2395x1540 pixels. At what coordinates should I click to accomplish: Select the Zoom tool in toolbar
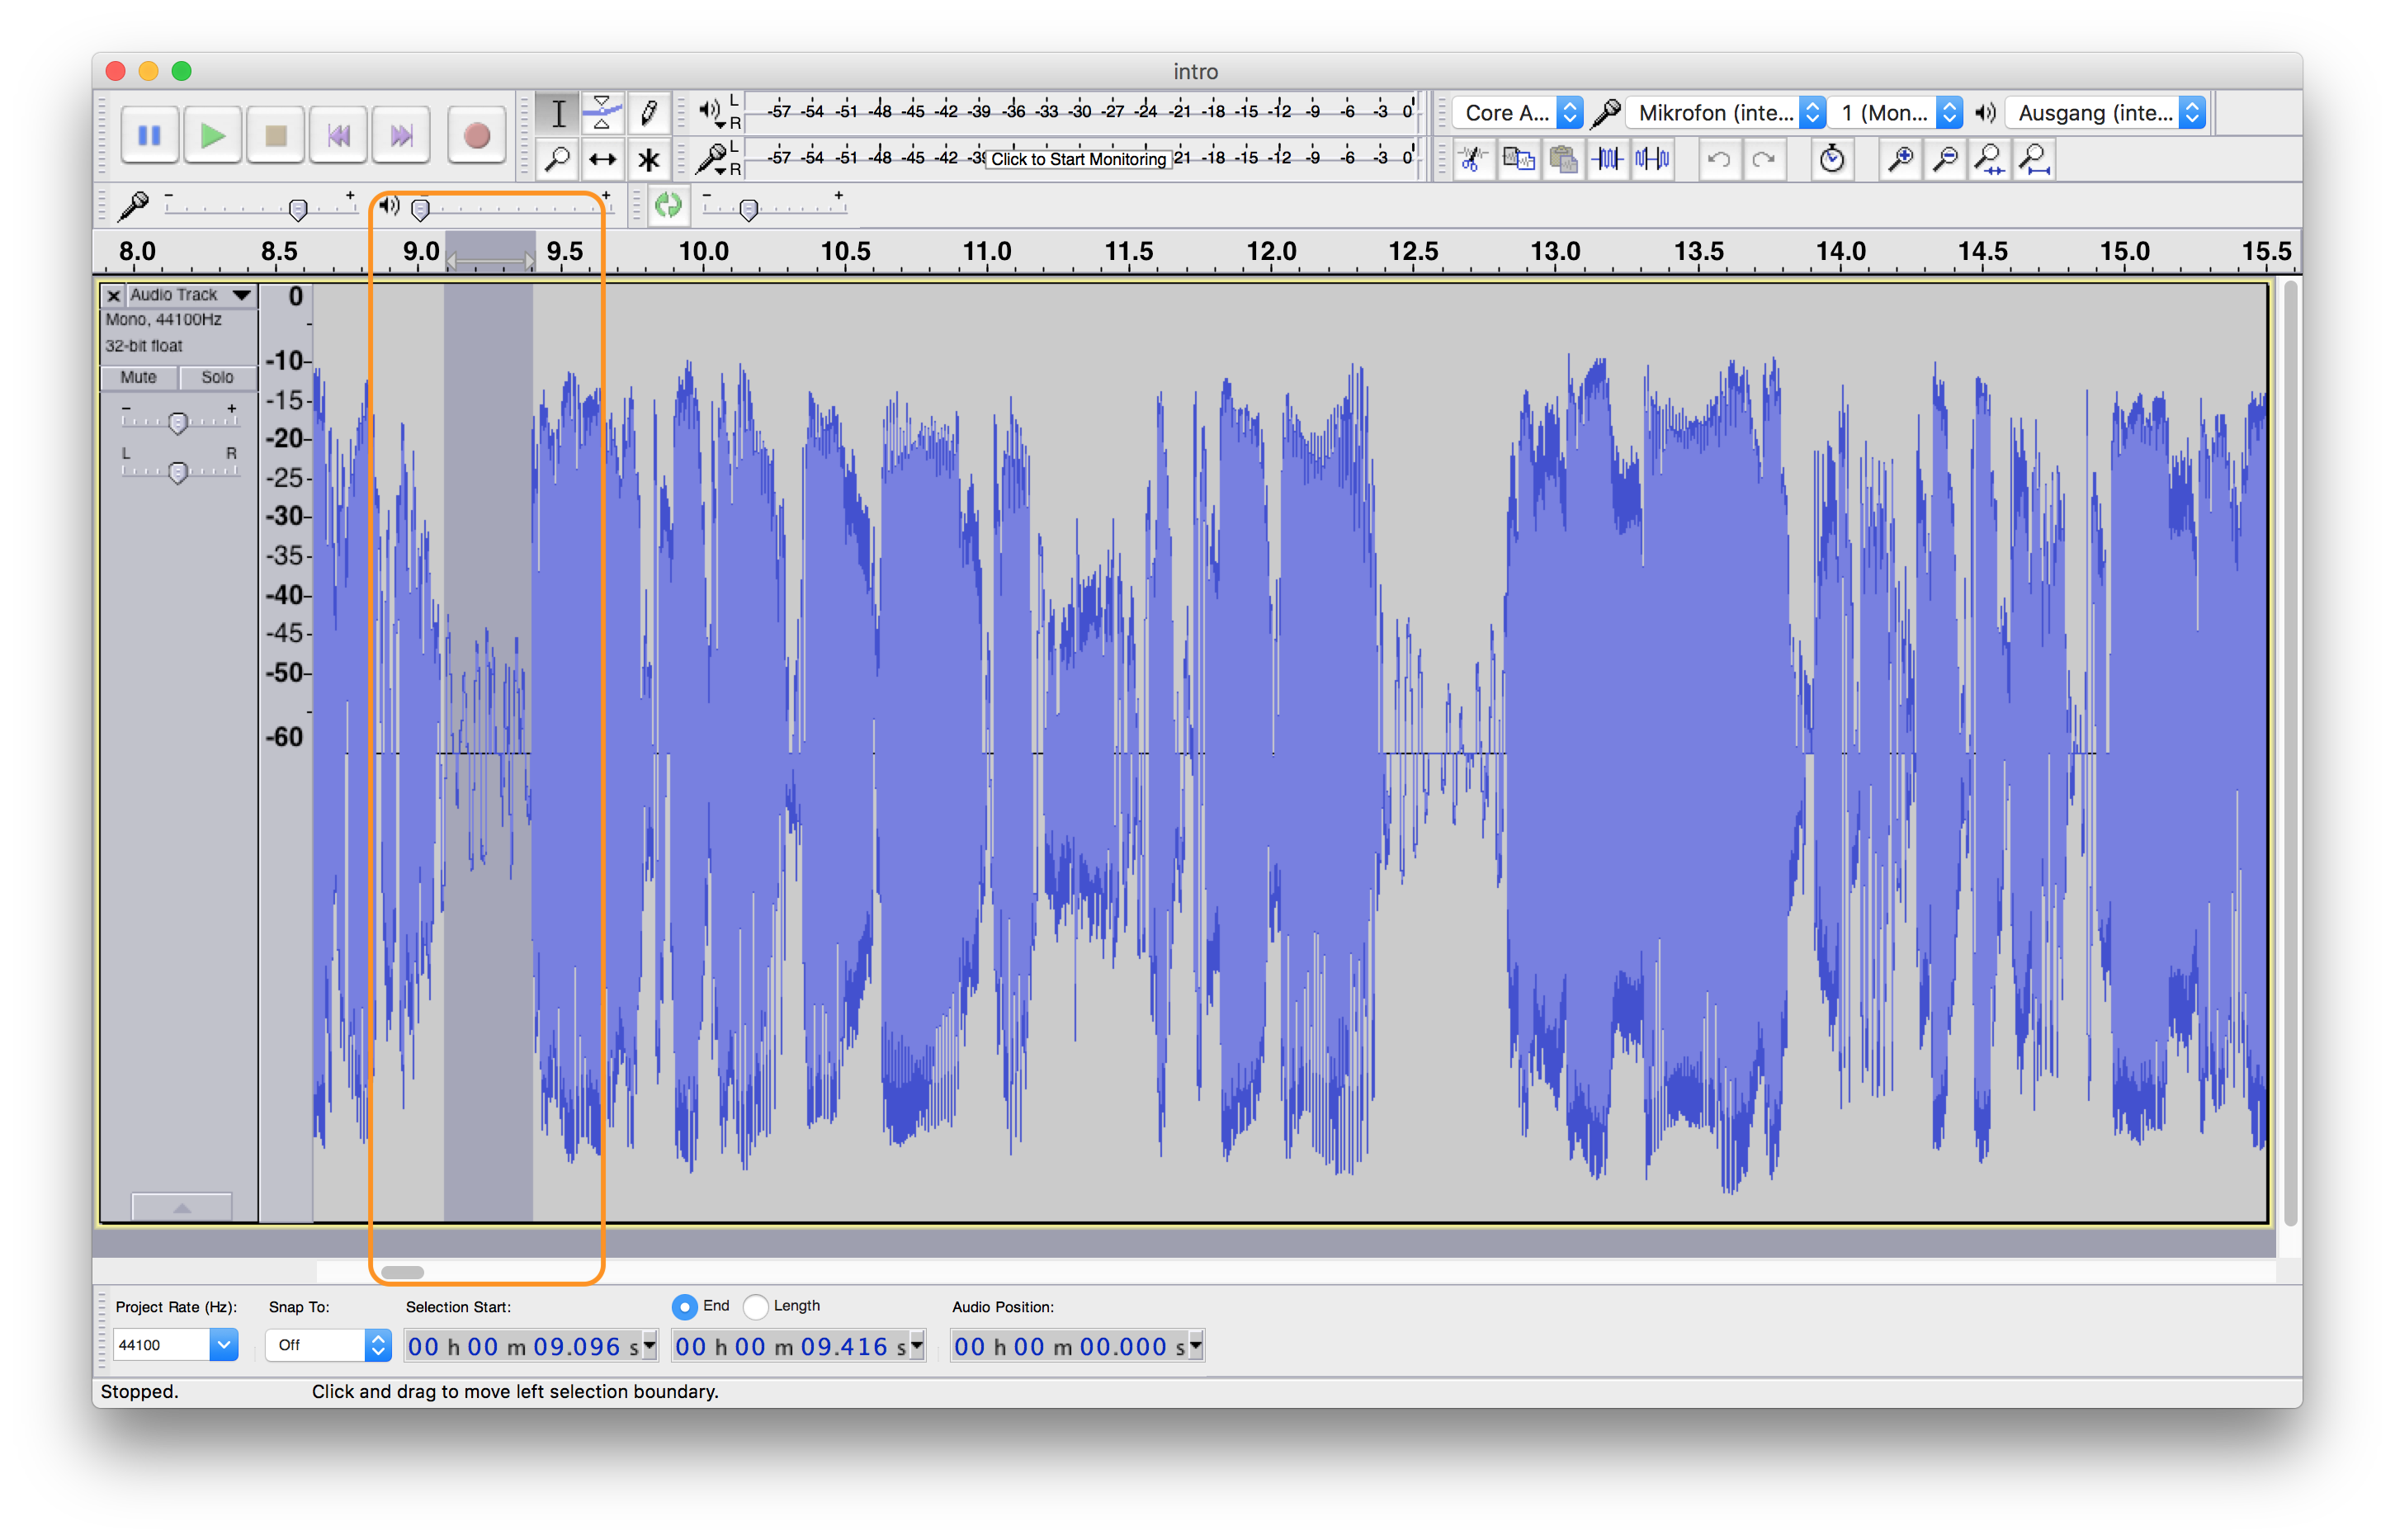tap(555, 161)
